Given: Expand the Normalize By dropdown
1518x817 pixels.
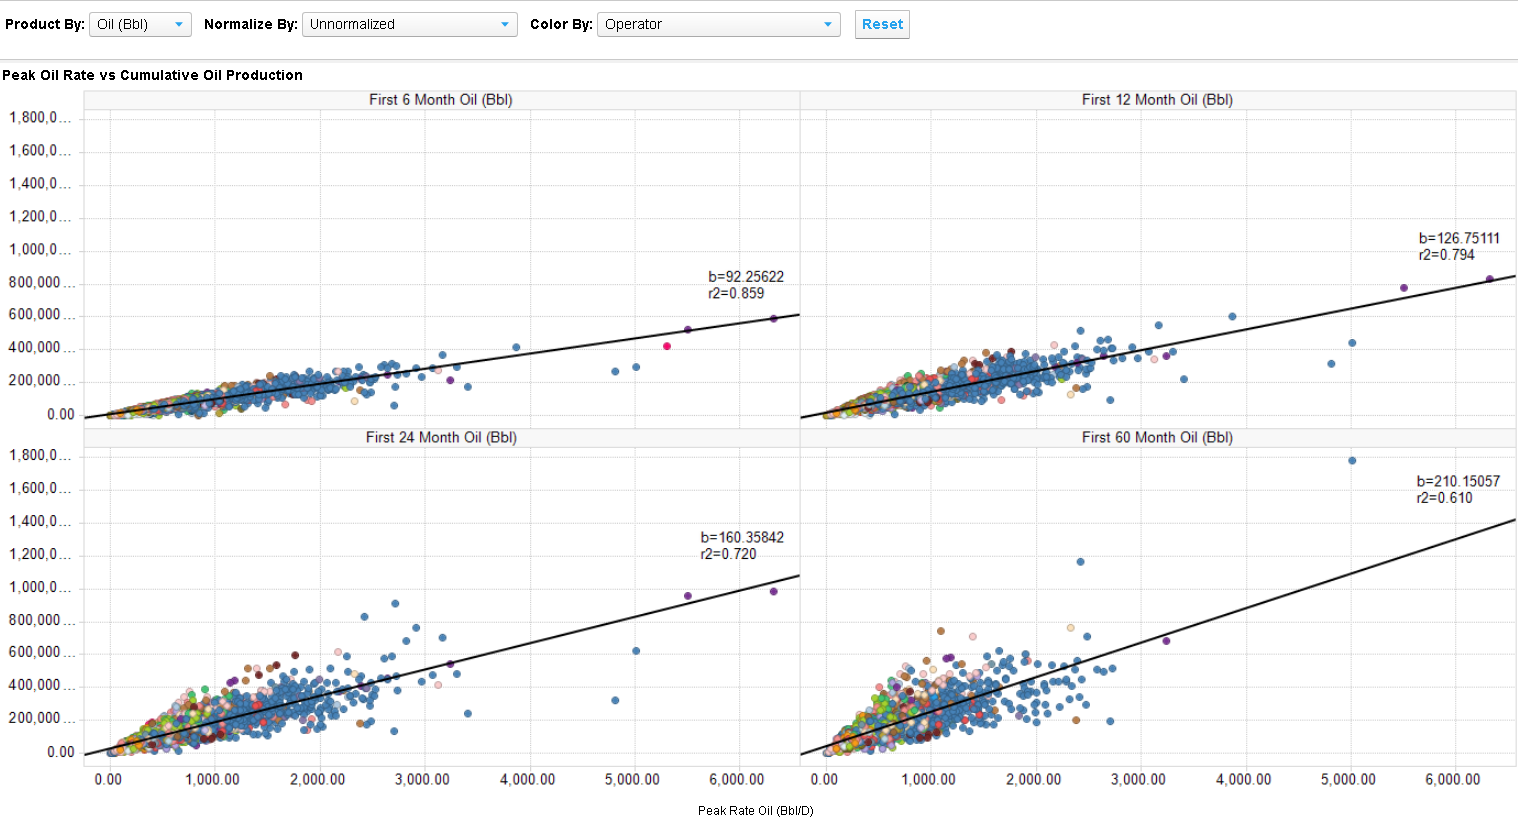Looking at the screenshot, I should pyautogui.click(x=409, y=24).
